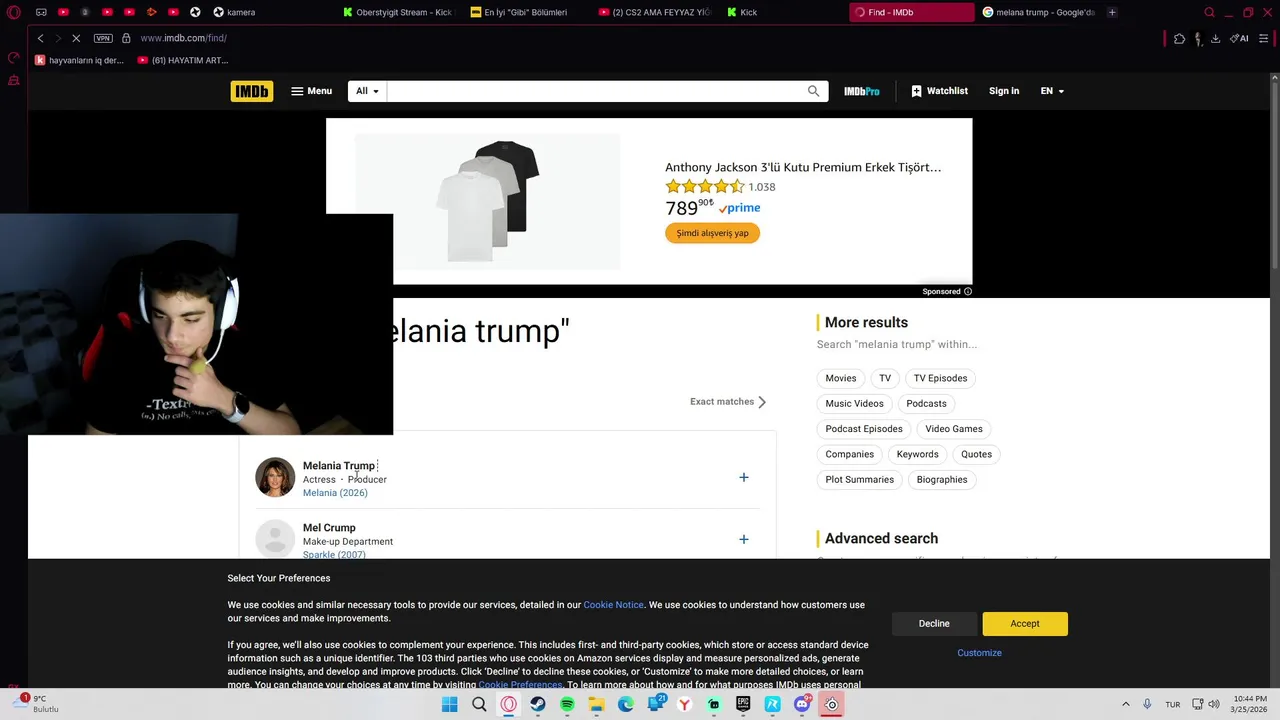Accept the cookie preferences
Screen dimensions: 1280x720
coord(1025,624)
